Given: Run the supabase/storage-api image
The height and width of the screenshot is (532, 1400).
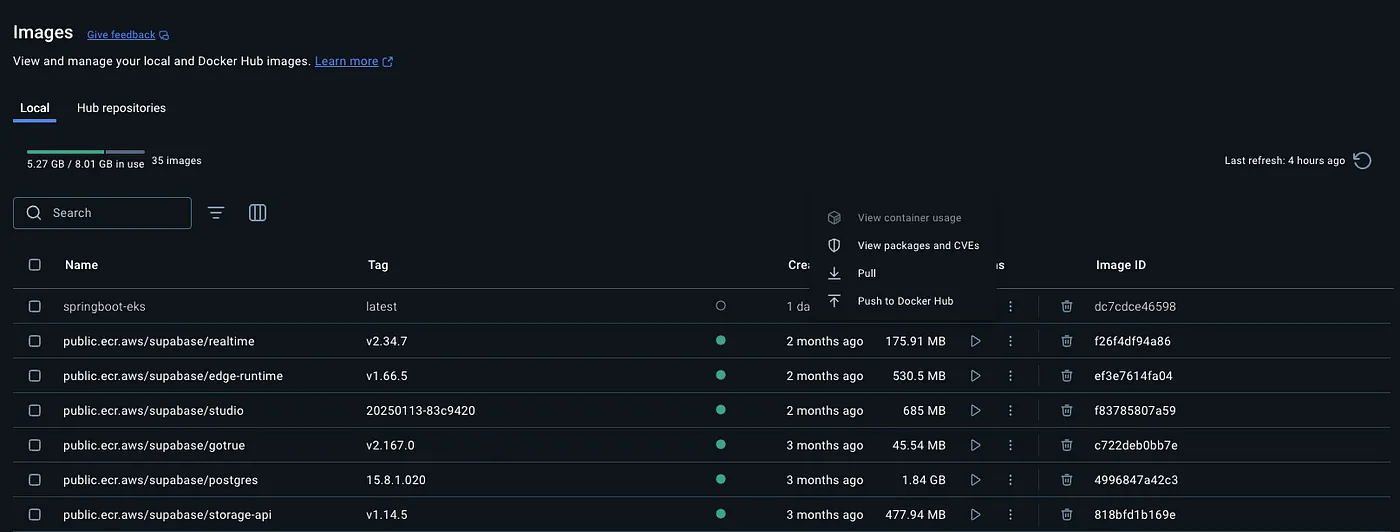Looking at the screenshot, I should [975, 515].
